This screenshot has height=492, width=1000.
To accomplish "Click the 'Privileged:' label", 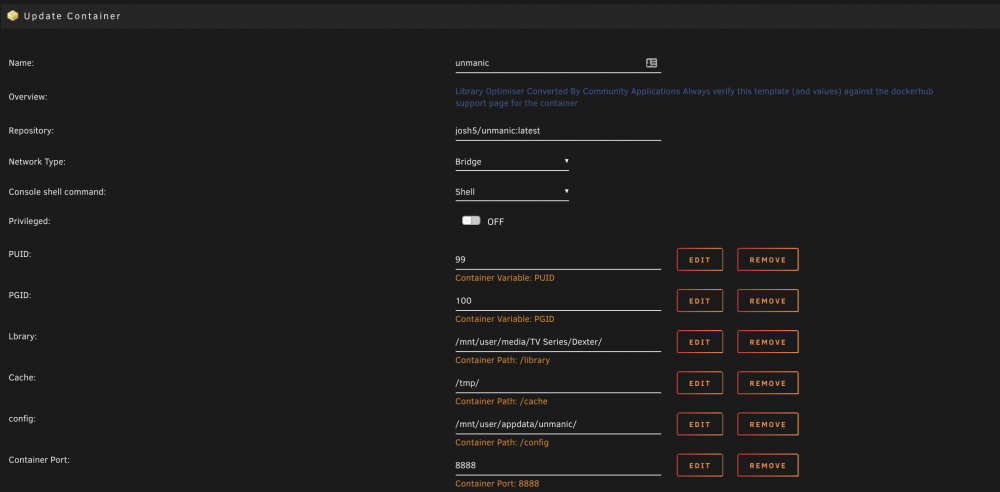I will click(29, 221).
